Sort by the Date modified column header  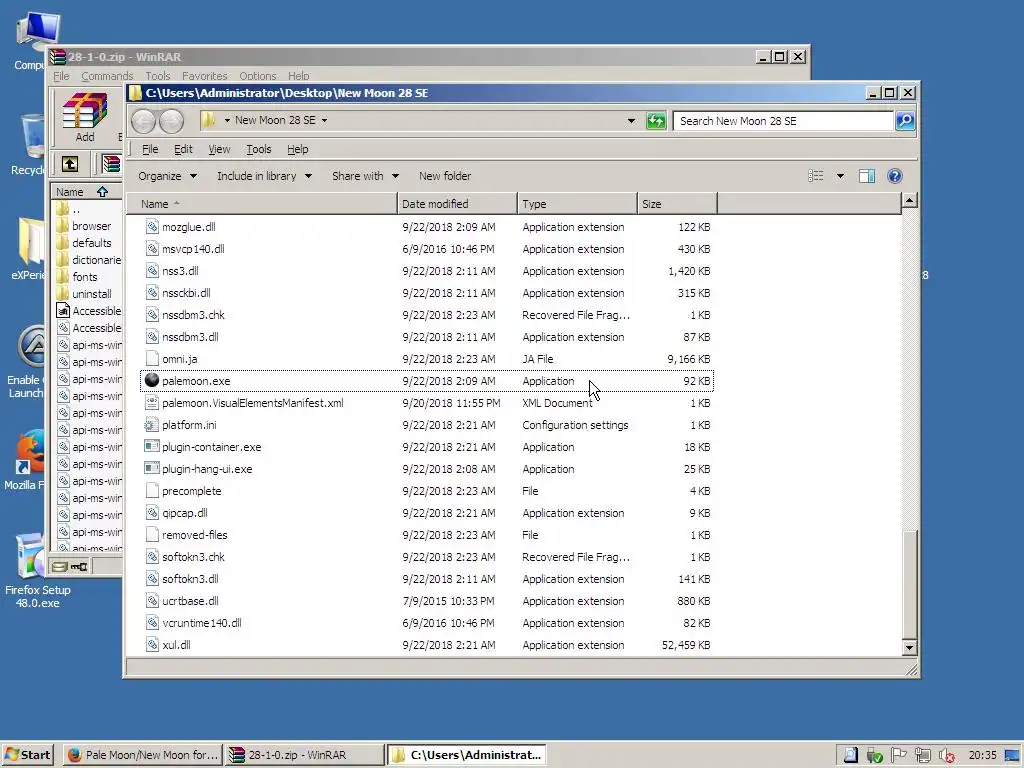point(457,204)
